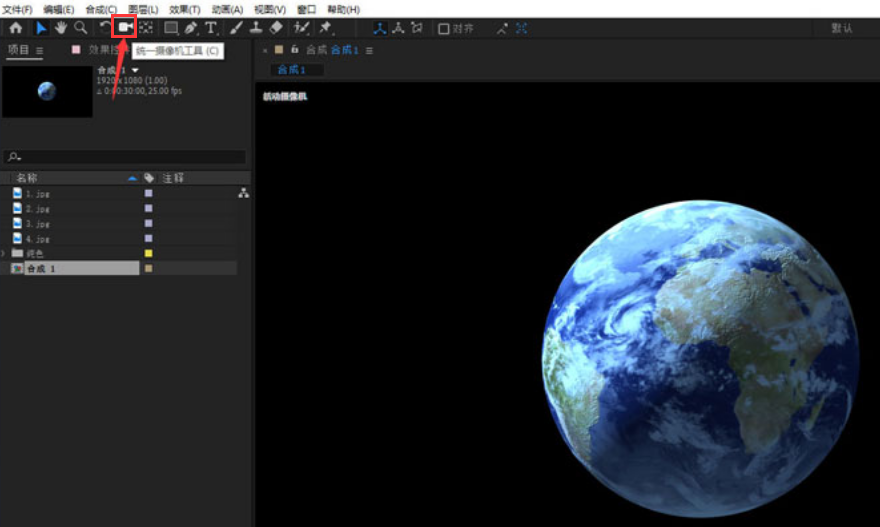Pick the Clone Stamp tool
This screenshot has height=527, width=880.
pyautogui.click(x=256, y=28)
